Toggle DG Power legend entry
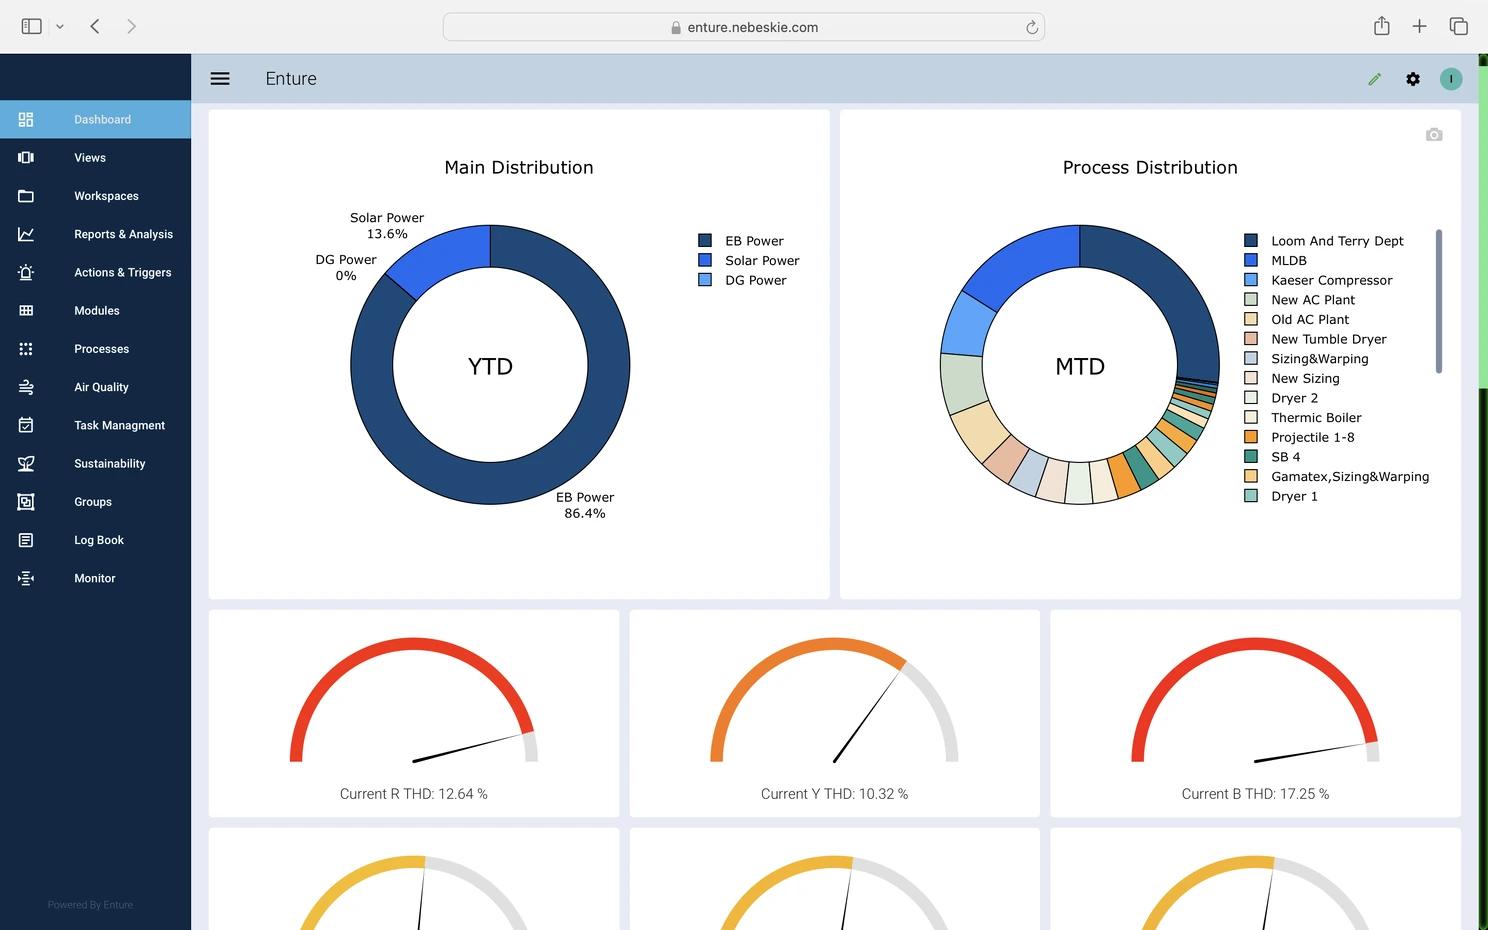1488x930 pixels. tap(742, 280)
